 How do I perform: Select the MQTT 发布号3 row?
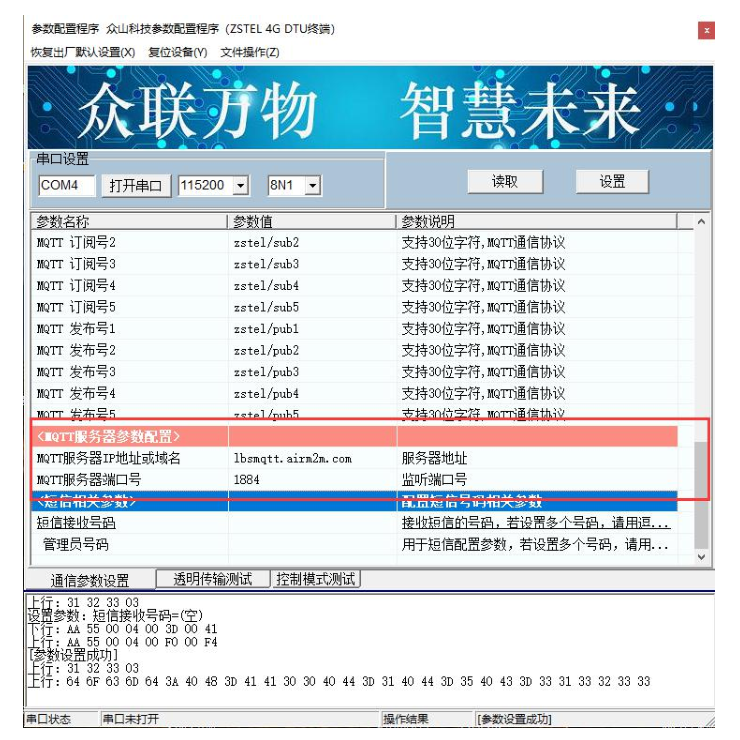[355, 372]
